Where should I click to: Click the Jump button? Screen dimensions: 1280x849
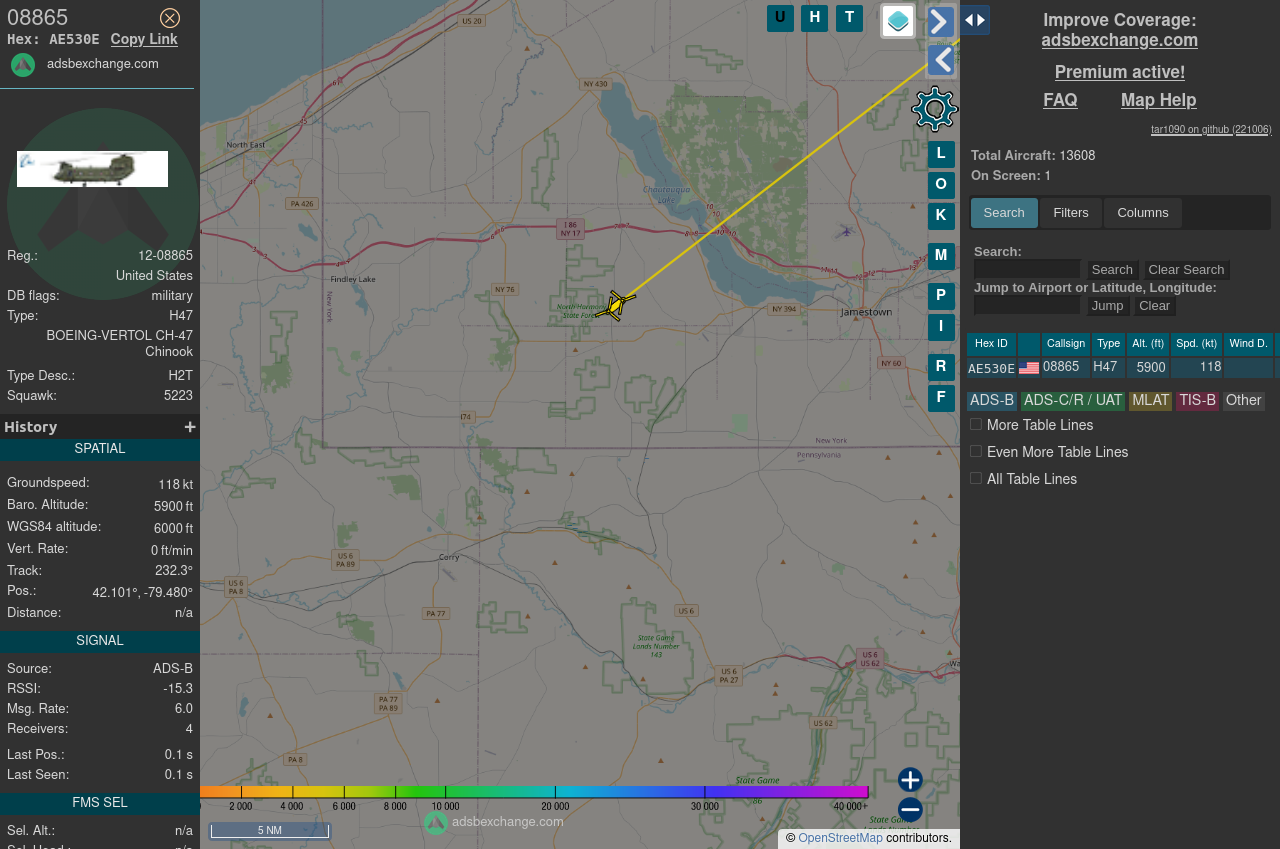coord(1107,306)
